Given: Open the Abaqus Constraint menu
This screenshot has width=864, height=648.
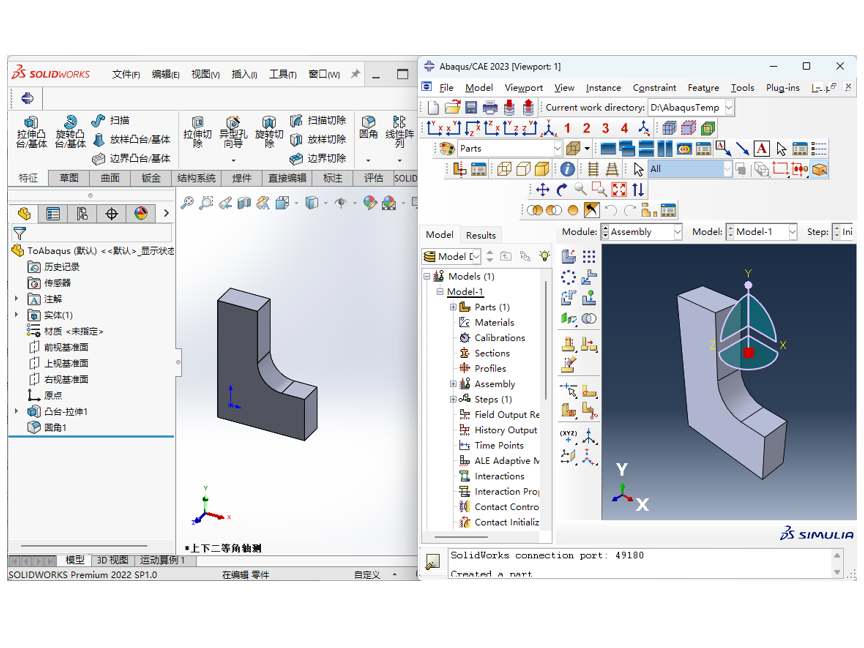Looking at the screenshot, I should [x=654, y=88].
